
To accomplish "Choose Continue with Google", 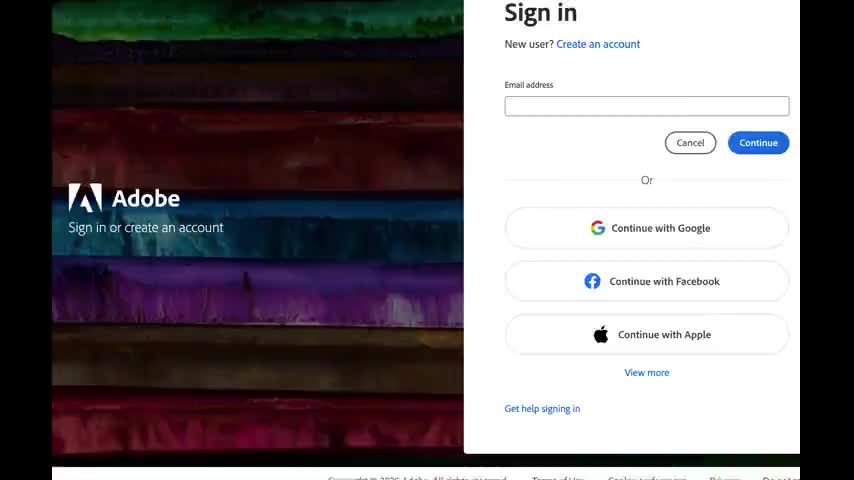I will [646, 228].
